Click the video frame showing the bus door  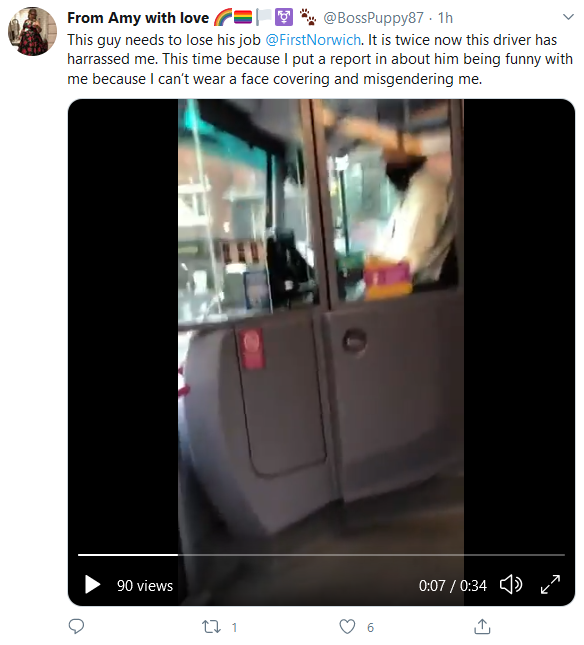(x=321, y=325)
